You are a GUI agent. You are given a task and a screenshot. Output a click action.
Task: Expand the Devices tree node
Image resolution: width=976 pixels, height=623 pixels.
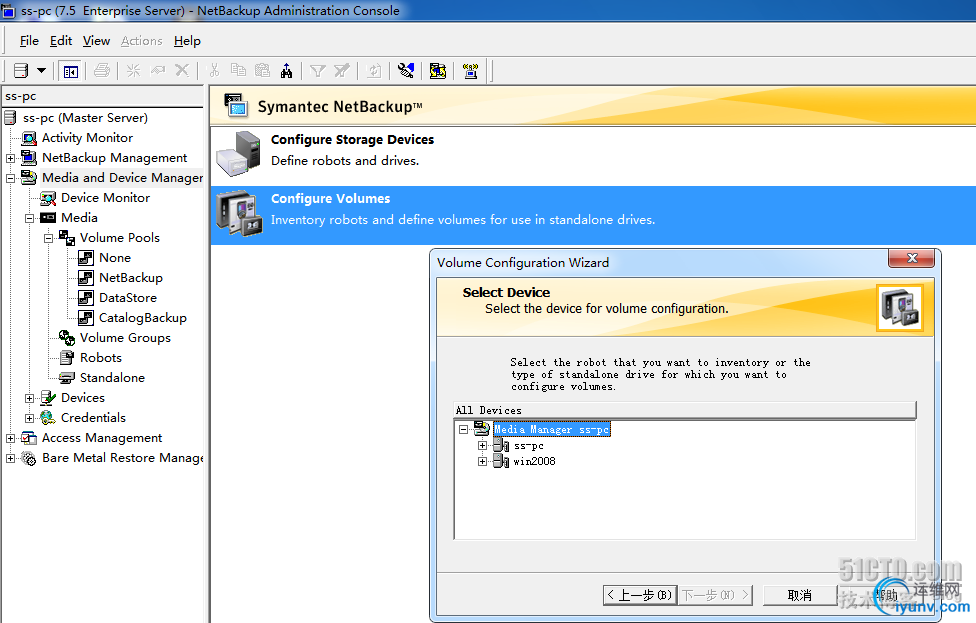29,398
